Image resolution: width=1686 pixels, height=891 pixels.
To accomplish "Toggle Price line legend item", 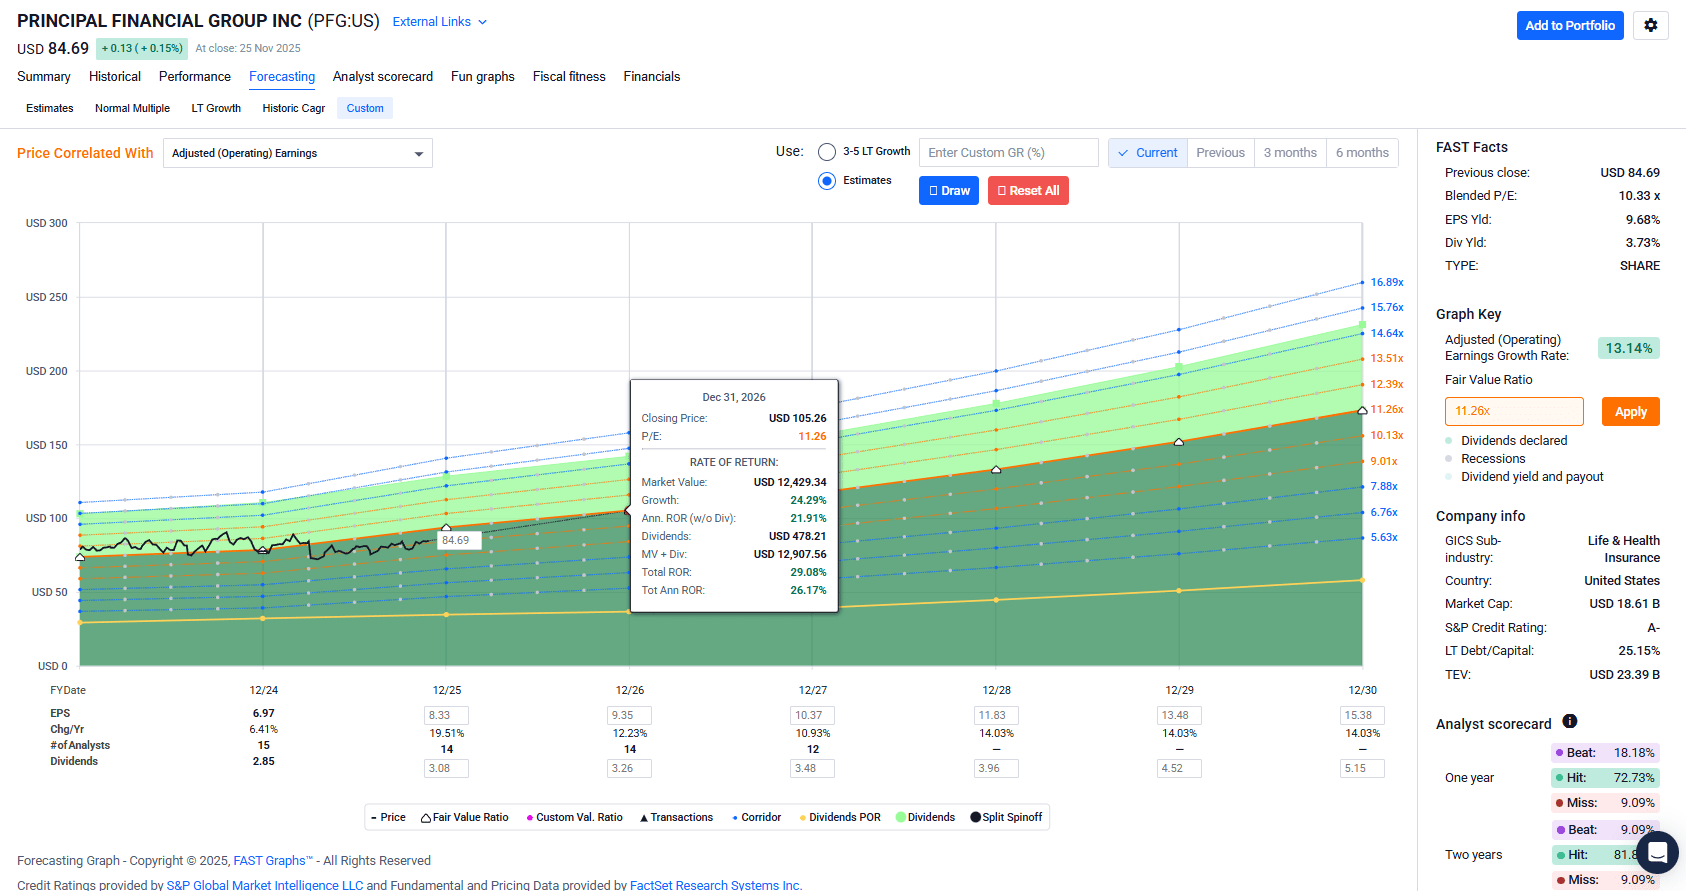I will pos(388,817).
